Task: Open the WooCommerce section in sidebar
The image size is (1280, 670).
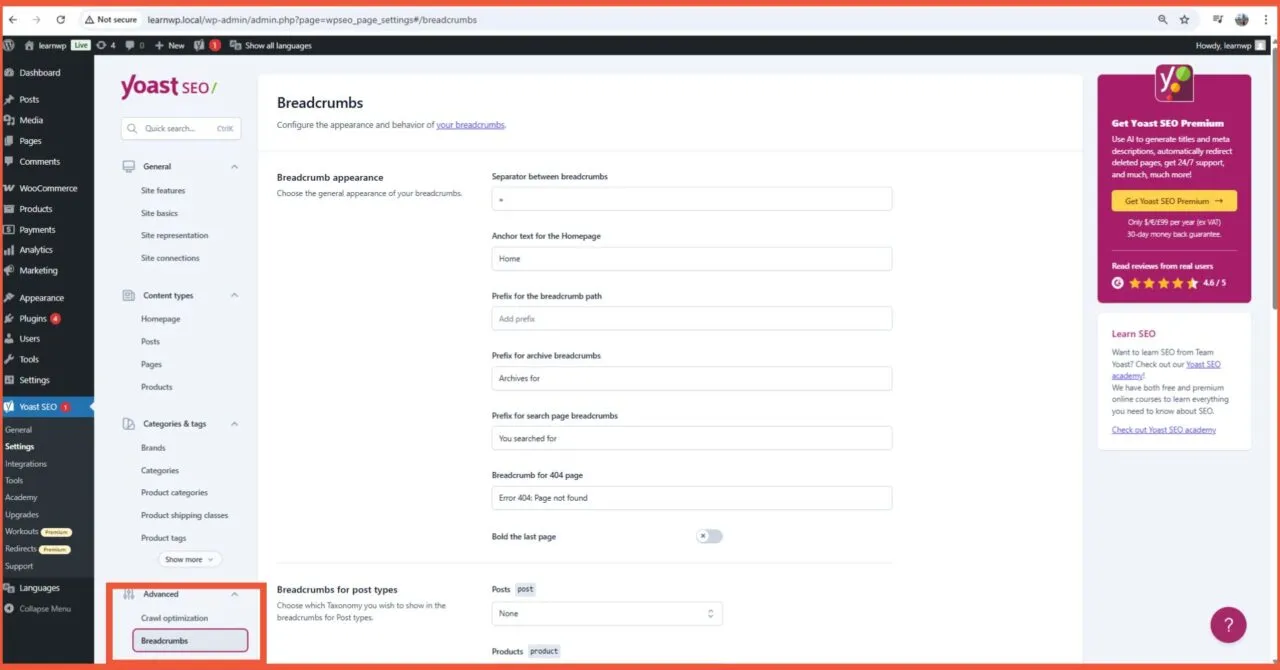Action: click(x=47, y=187)
